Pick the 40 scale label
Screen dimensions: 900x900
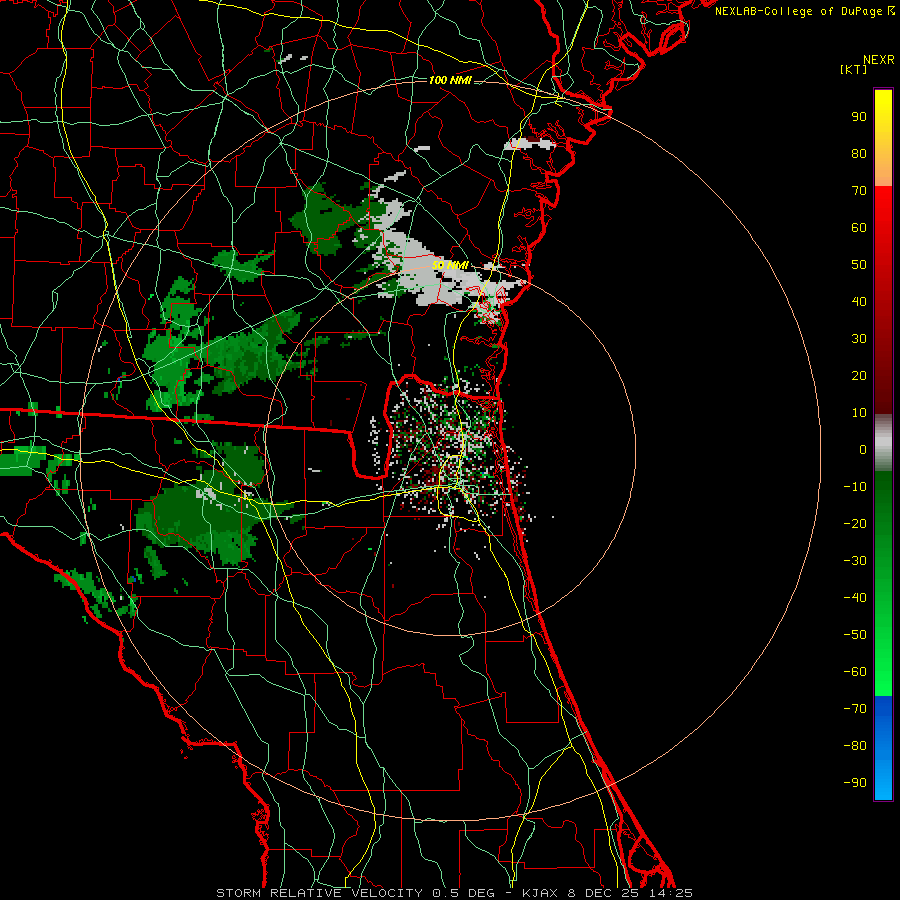tap(859, 302)
